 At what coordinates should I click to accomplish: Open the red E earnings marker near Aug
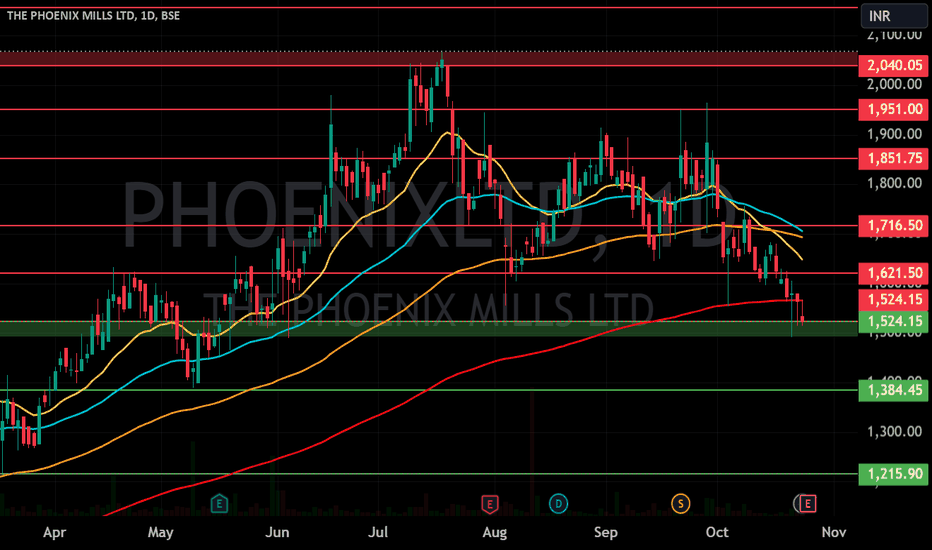(489, 504)
